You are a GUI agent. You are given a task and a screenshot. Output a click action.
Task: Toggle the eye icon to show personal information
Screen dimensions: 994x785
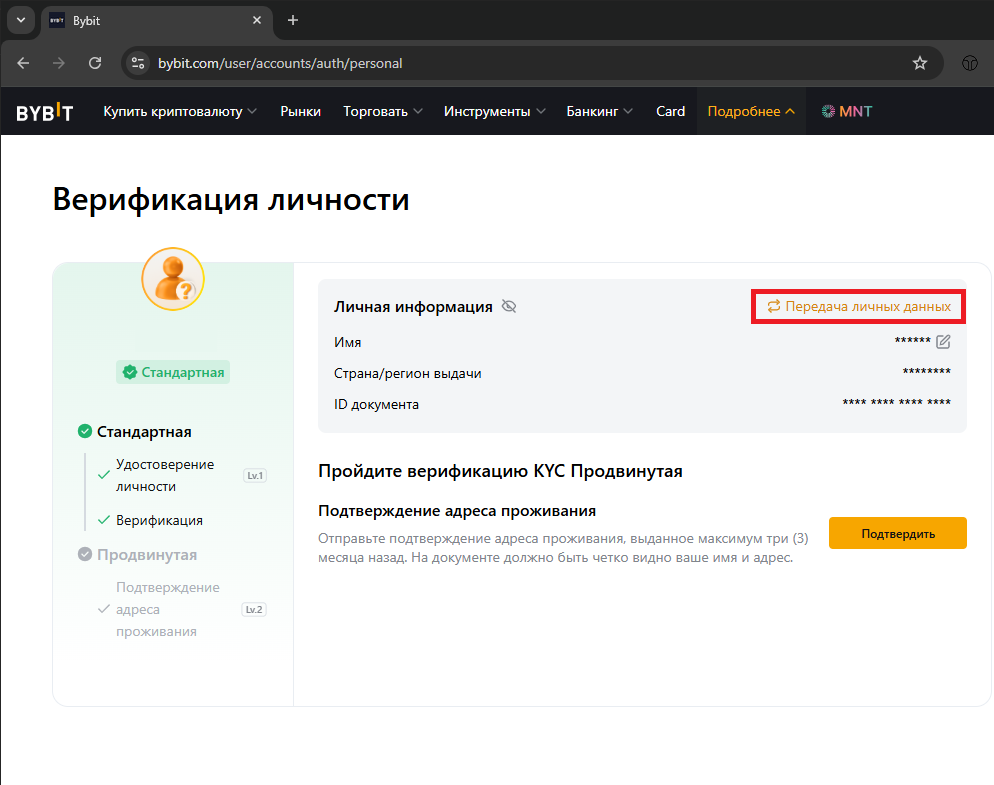509,307
